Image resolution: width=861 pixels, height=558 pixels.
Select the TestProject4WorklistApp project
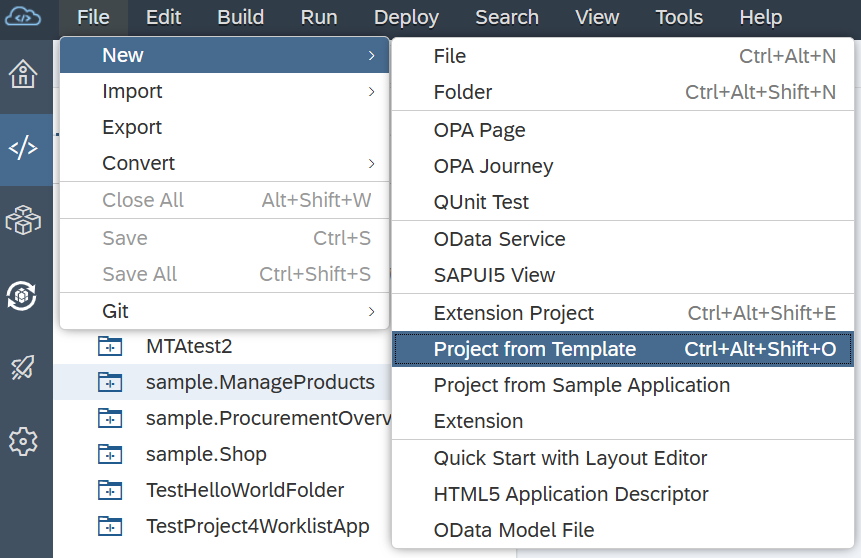[x=258, y=526]
